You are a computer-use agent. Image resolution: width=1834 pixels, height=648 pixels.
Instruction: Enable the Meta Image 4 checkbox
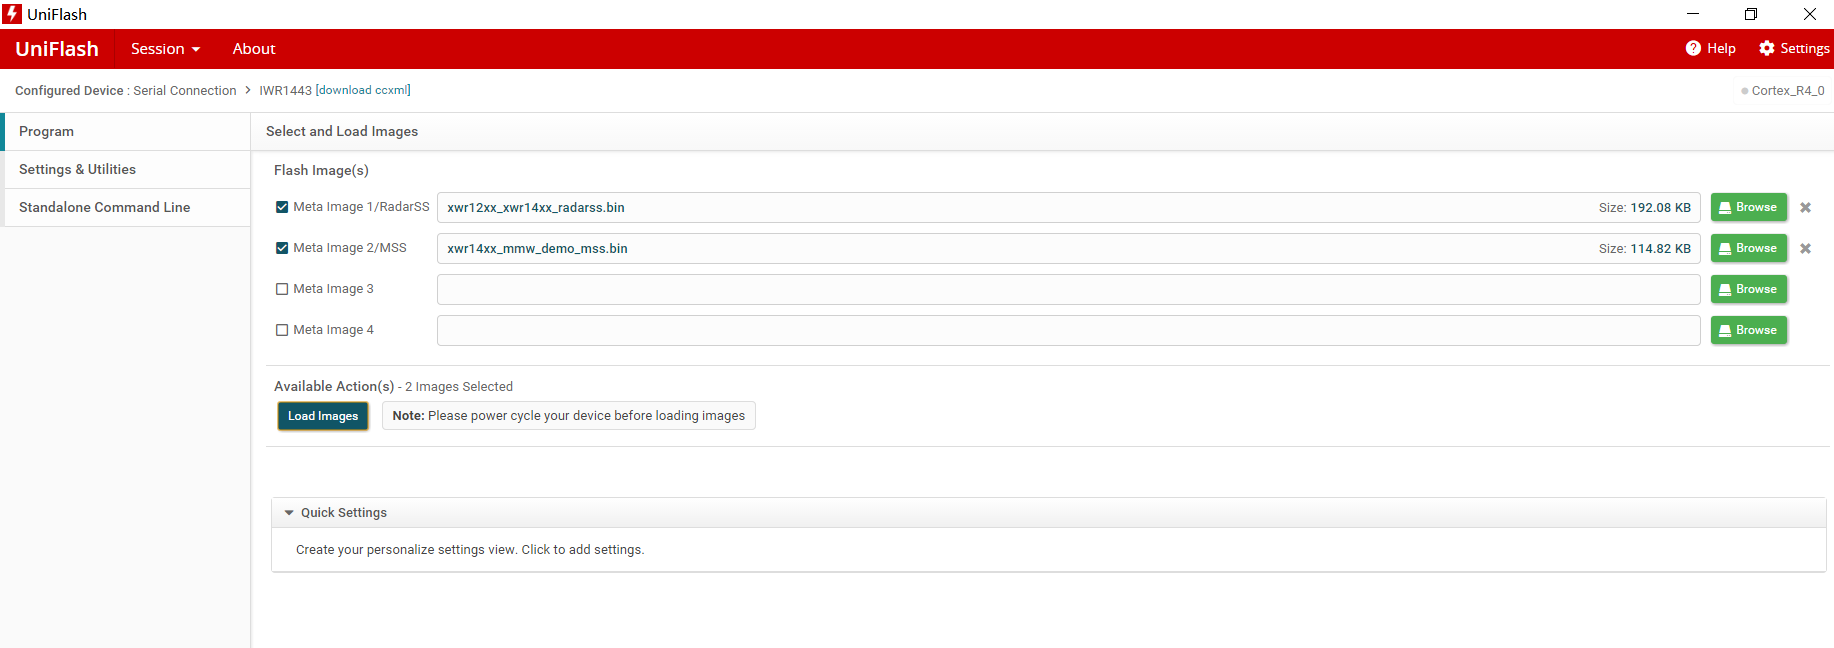point(282,330)
